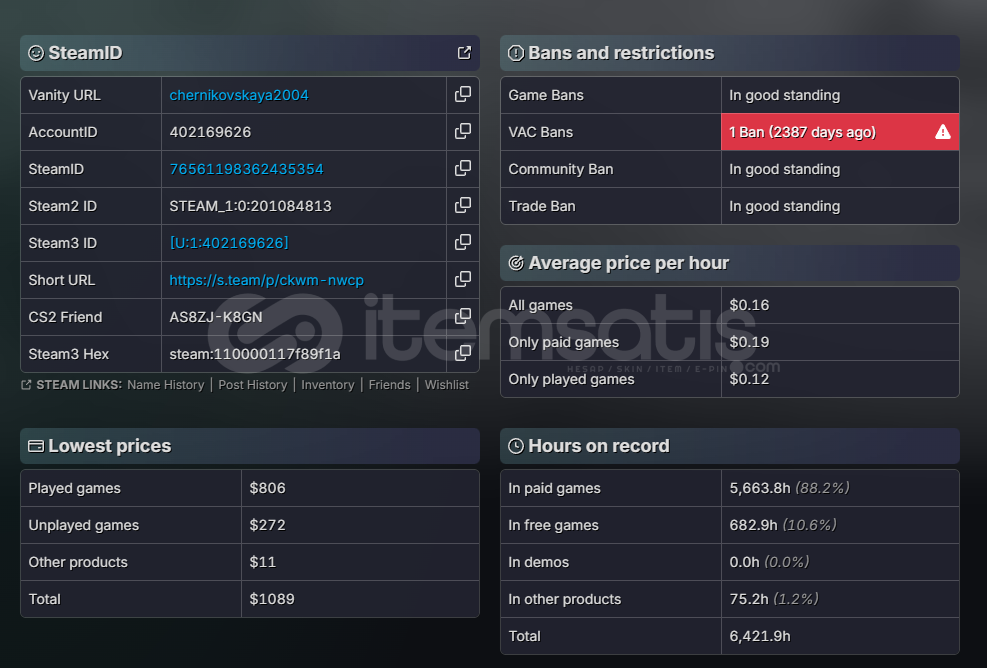987x668 pixels.
Task: Click the [U:1:402169626] Steam3 ID link
Action: tap(229, 243)
